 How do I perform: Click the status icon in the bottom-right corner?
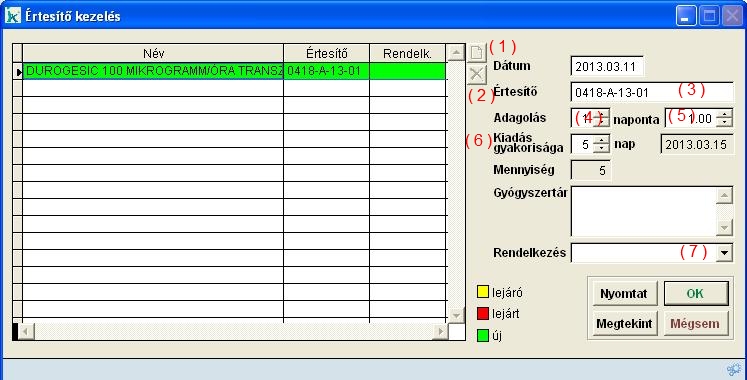point(734,370)
